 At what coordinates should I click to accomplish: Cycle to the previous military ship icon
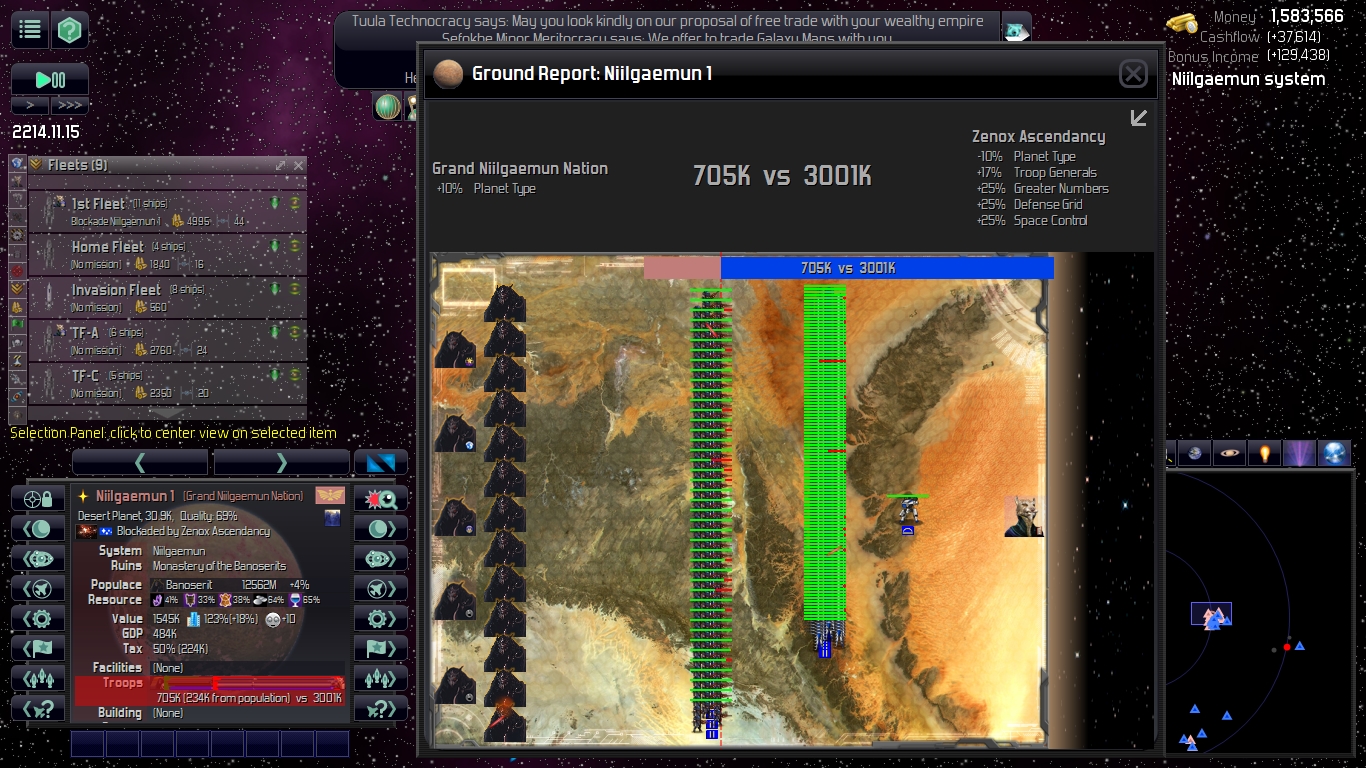[x=38, y=589]
